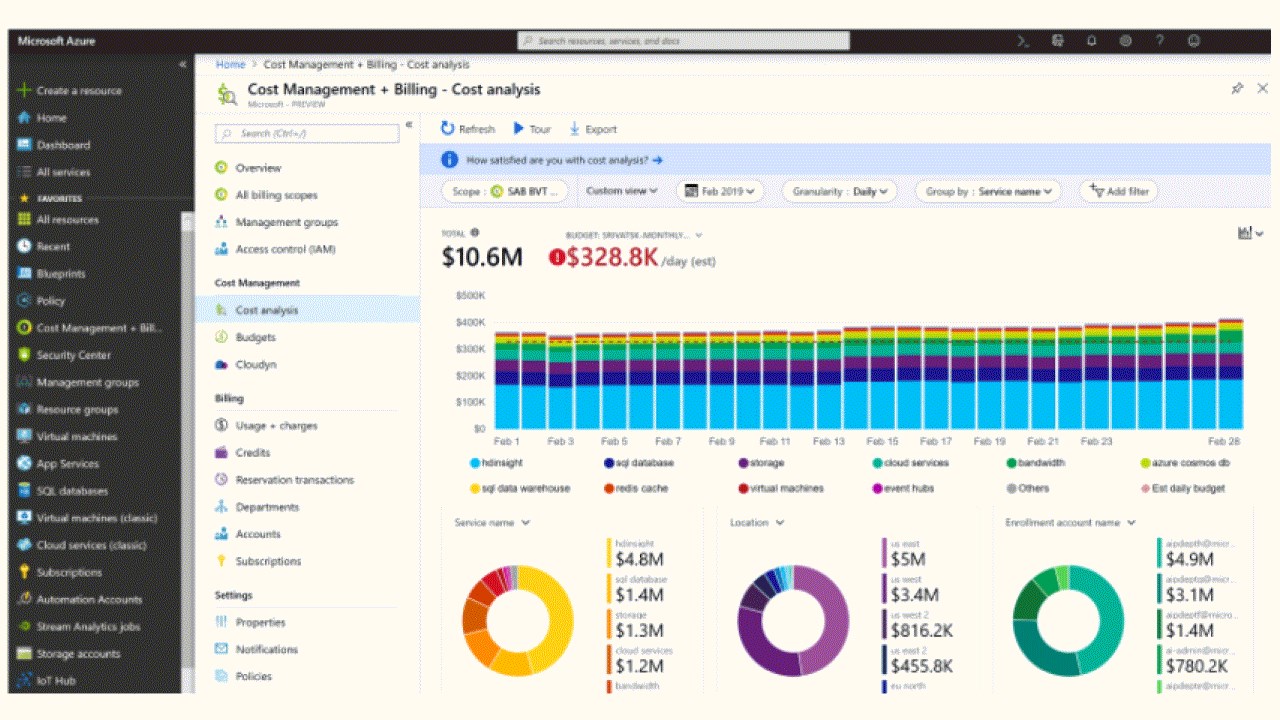The image size is (1280, 720).
Task: Open the chart type icon selector
Action: (1250, 233)
